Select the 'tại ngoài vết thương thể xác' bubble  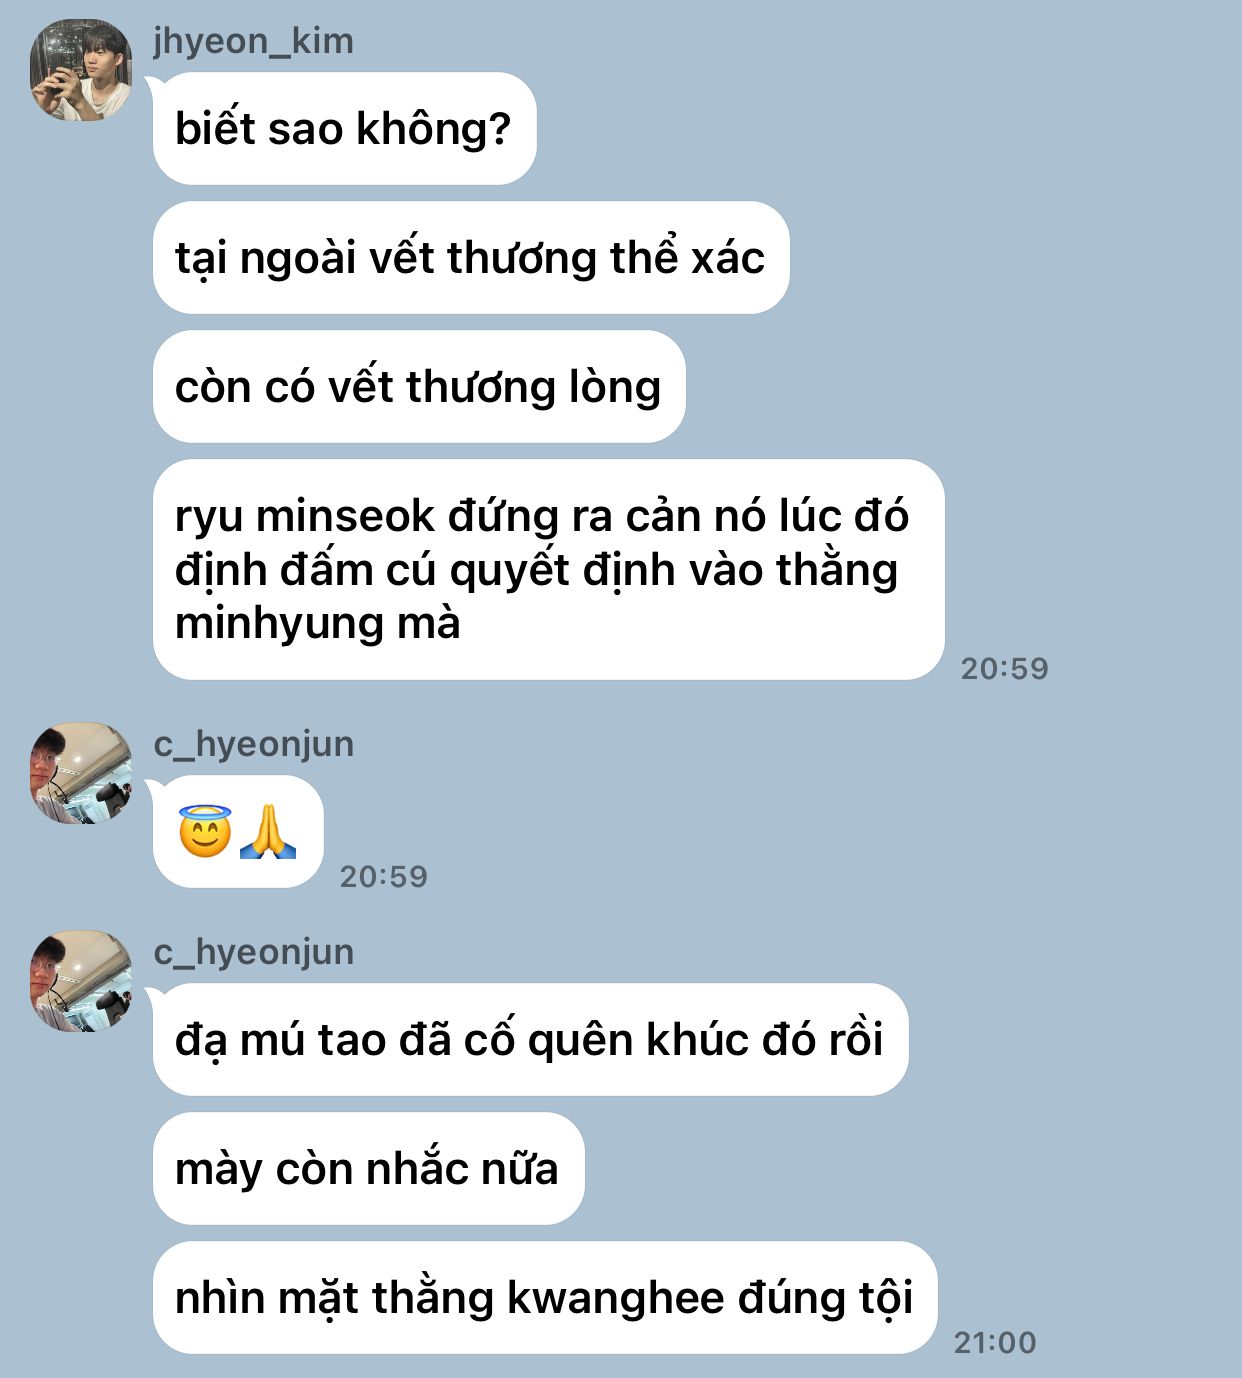[x=471, y=257]
